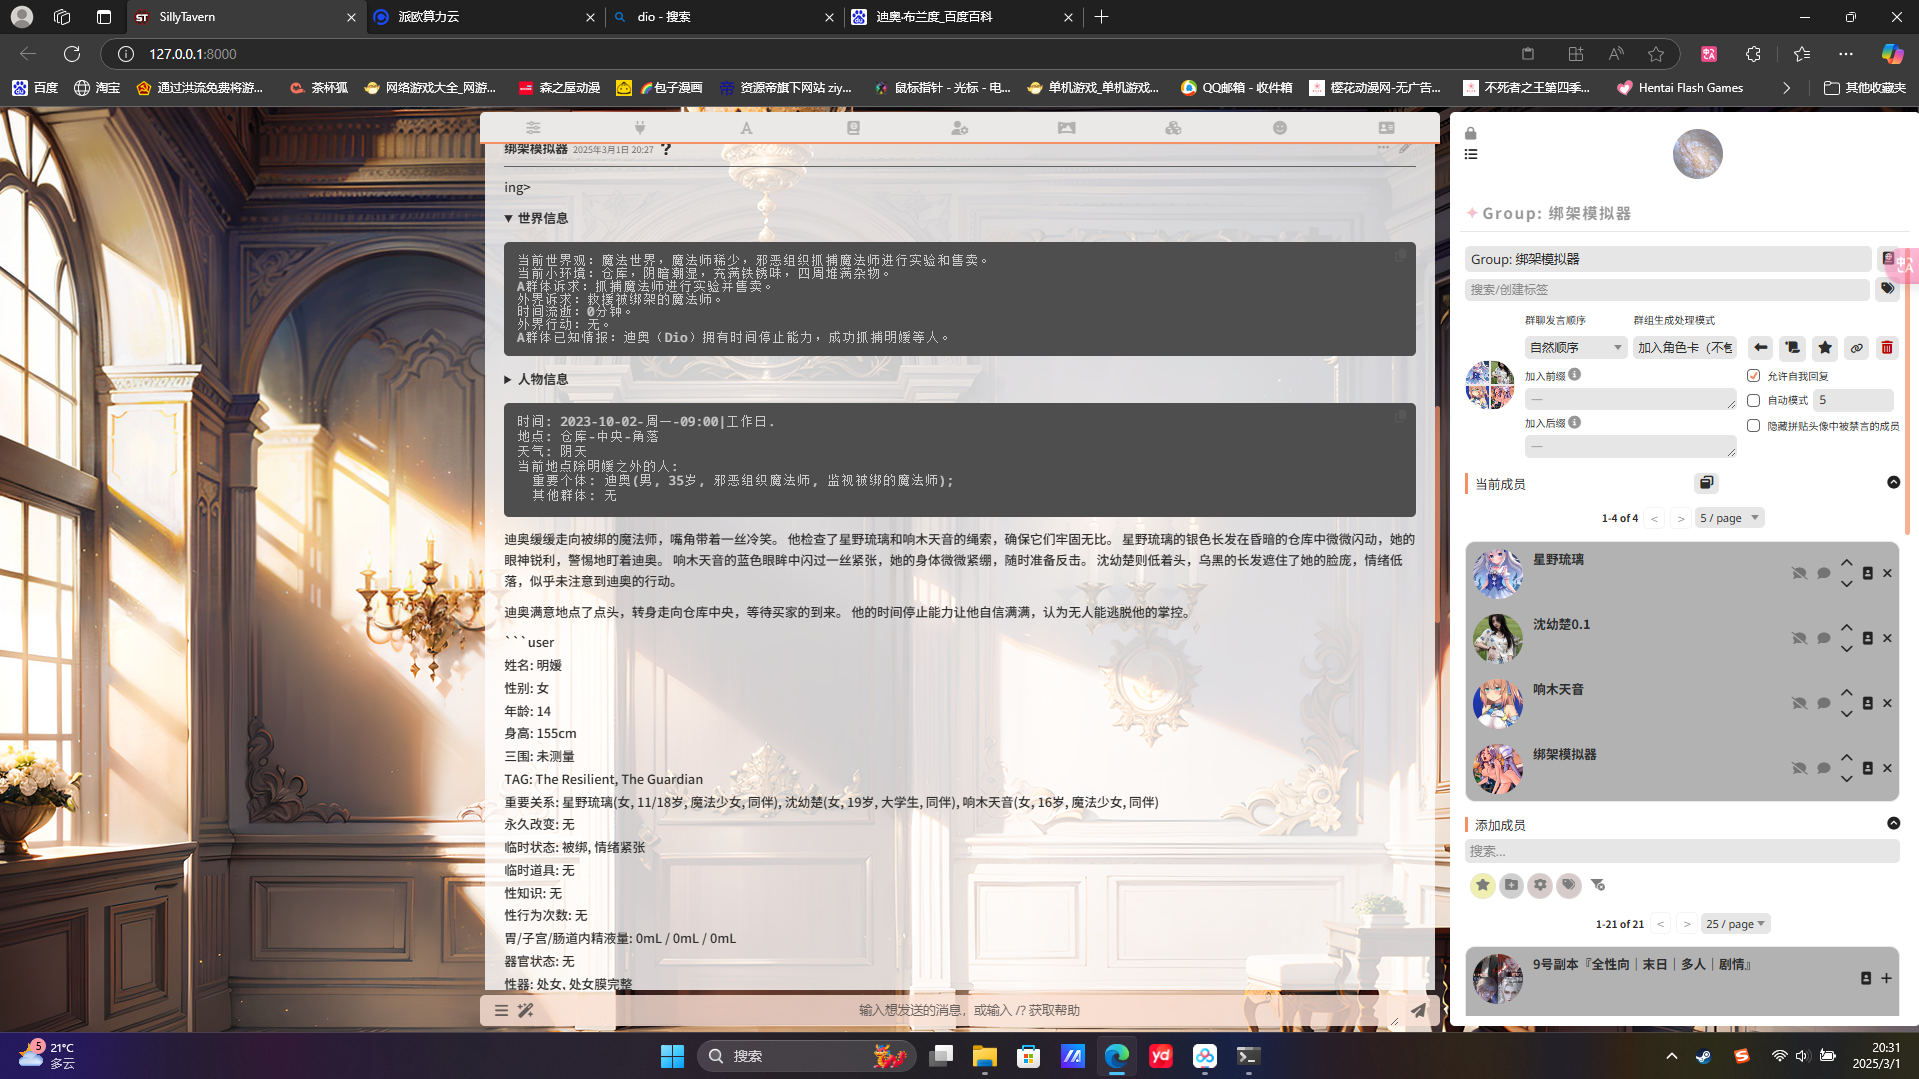
Task: Open the 群聊发言顺序 dropdown
Action: pos(1574,348)
